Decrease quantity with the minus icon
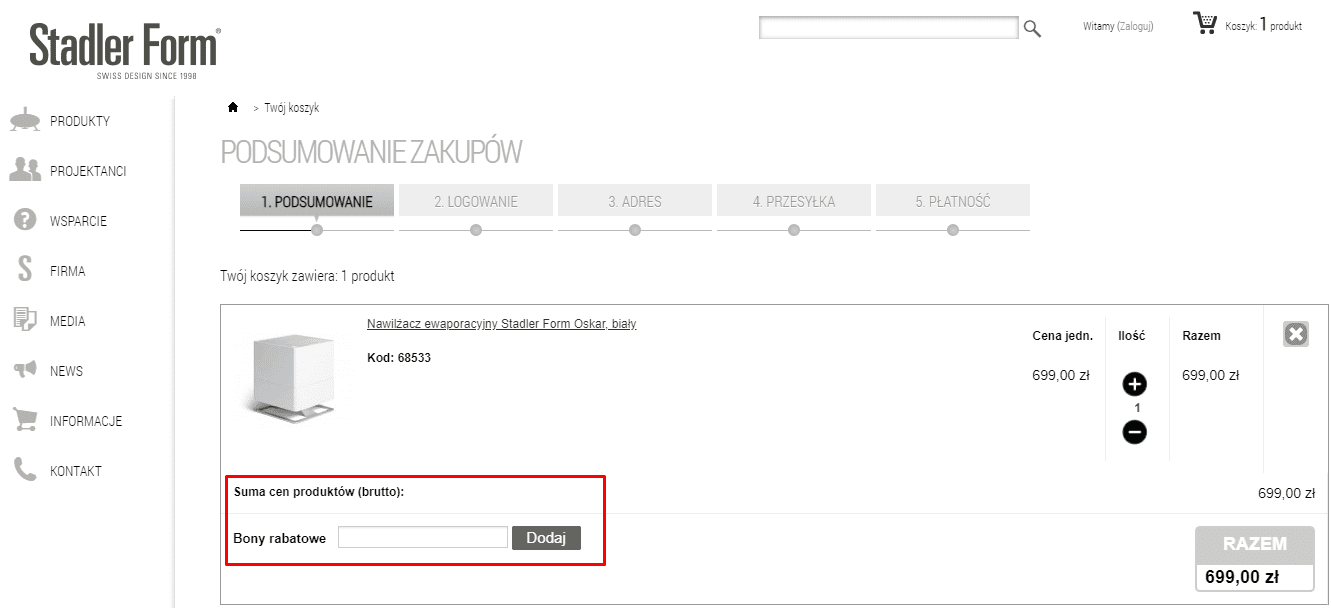Screen dimensions: 1331x608 1134,432
